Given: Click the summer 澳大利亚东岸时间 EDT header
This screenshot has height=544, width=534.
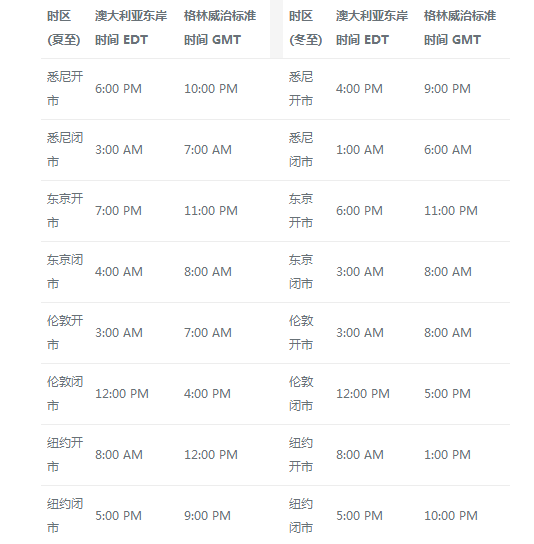Looking at the screenshot, I should [131, 28].
